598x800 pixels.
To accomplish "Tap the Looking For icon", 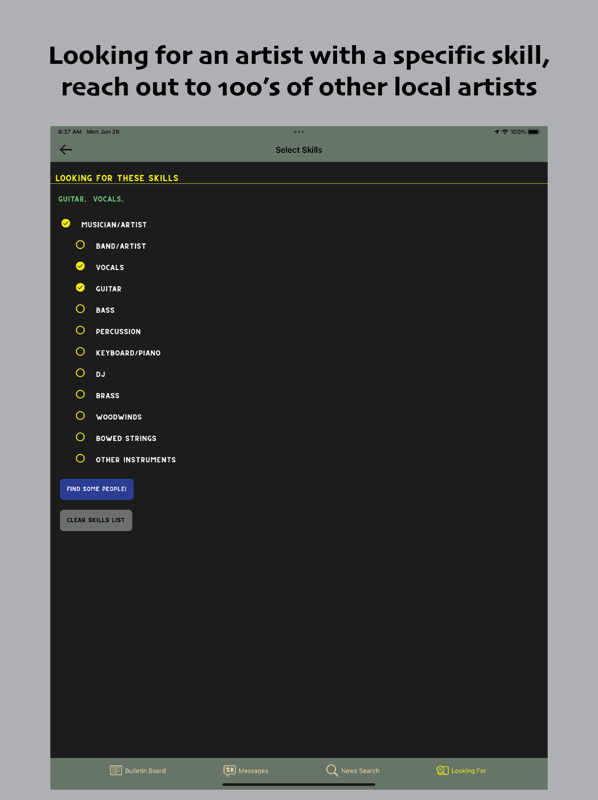I will click(442, 770).
